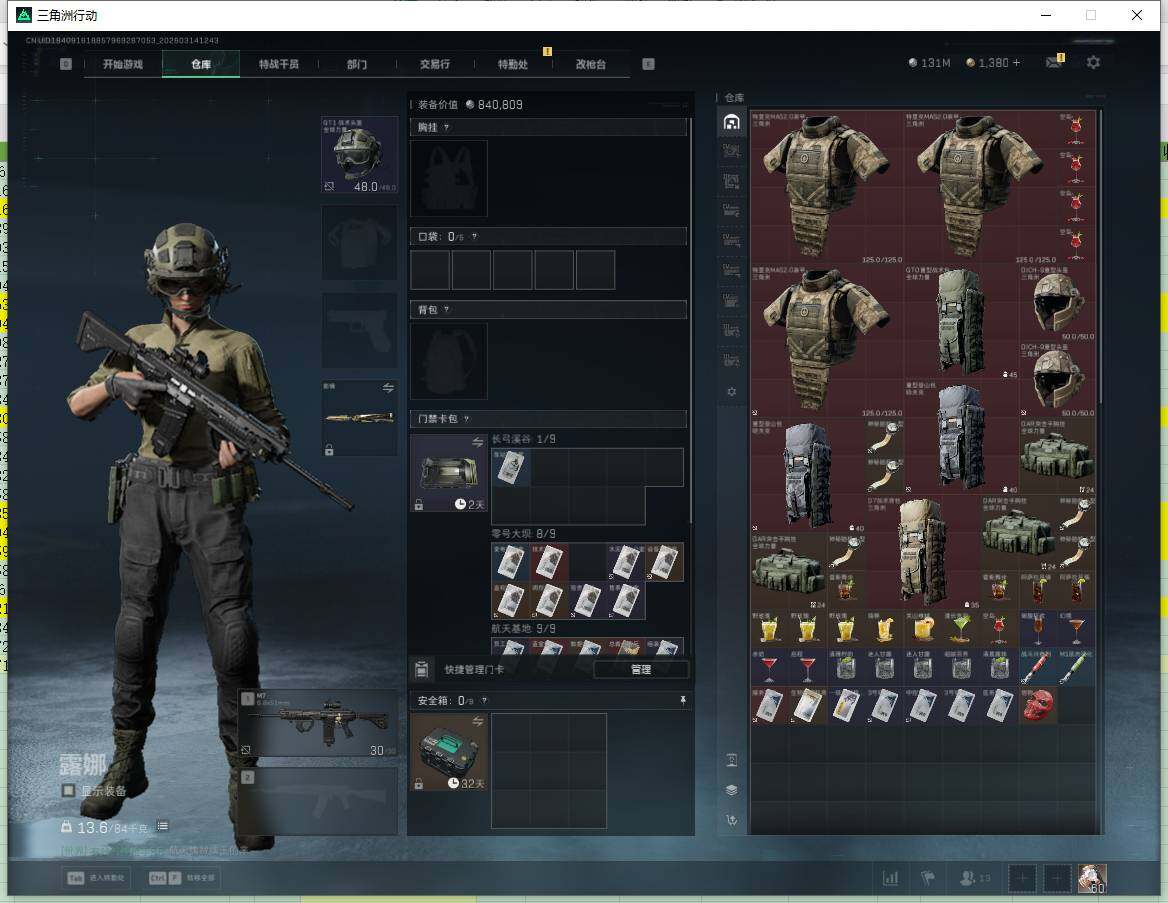Screen dimensions: 1168x903
Task: Select the GTO green heavy backpack
Action: tap(961, 320)
